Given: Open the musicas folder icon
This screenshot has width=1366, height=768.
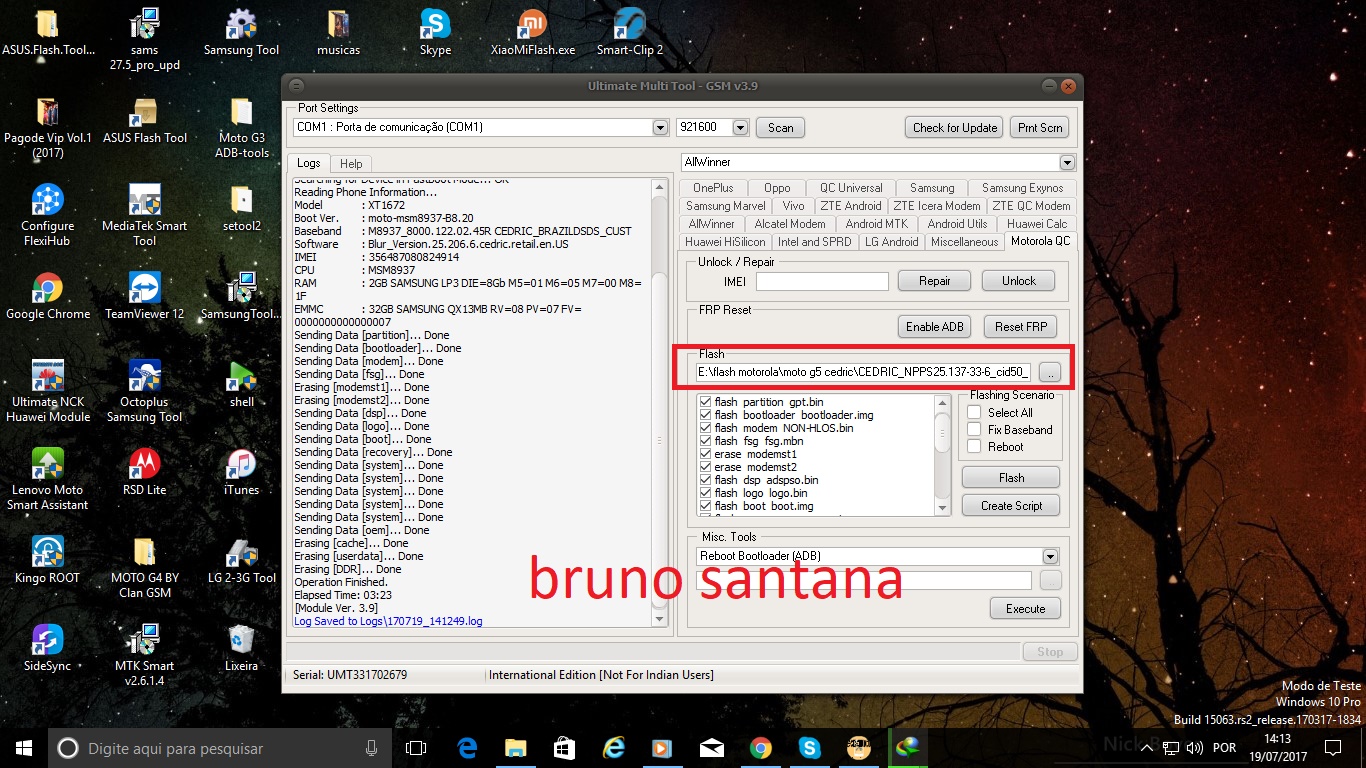Looking at the screenshot, I should (x=338, y=32).
